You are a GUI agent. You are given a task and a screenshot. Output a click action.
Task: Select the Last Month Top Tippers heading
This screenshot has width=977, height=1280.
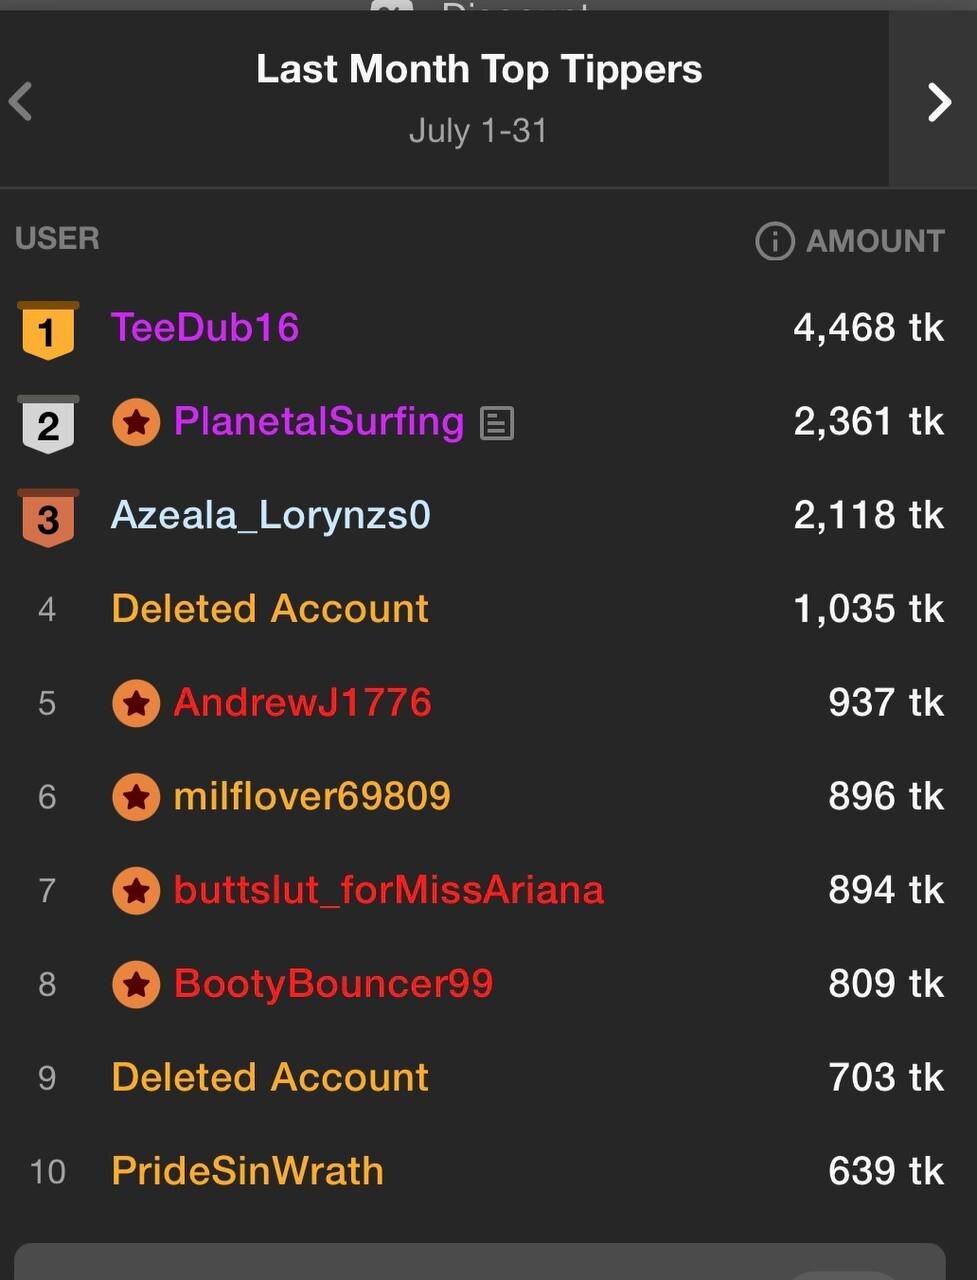pos(479,70)
